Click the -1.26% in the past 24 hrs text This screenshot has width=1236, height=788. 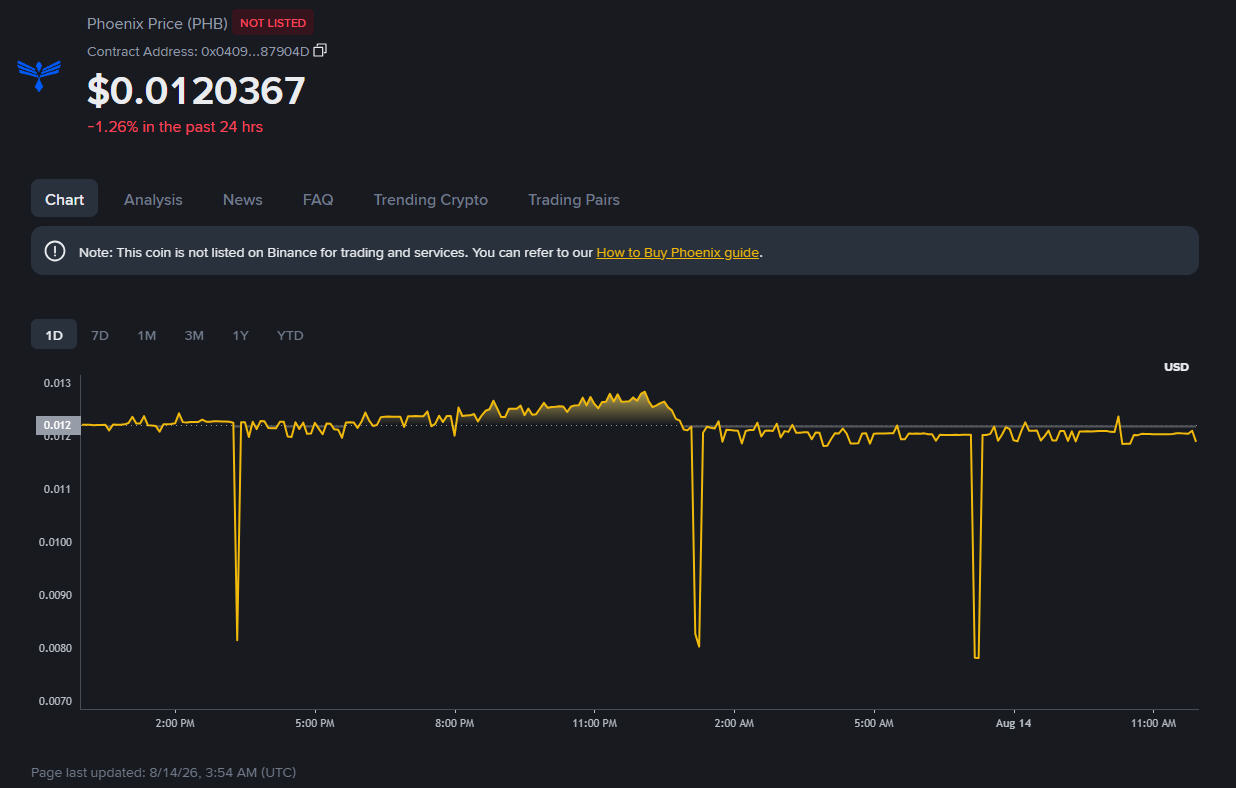175,127
